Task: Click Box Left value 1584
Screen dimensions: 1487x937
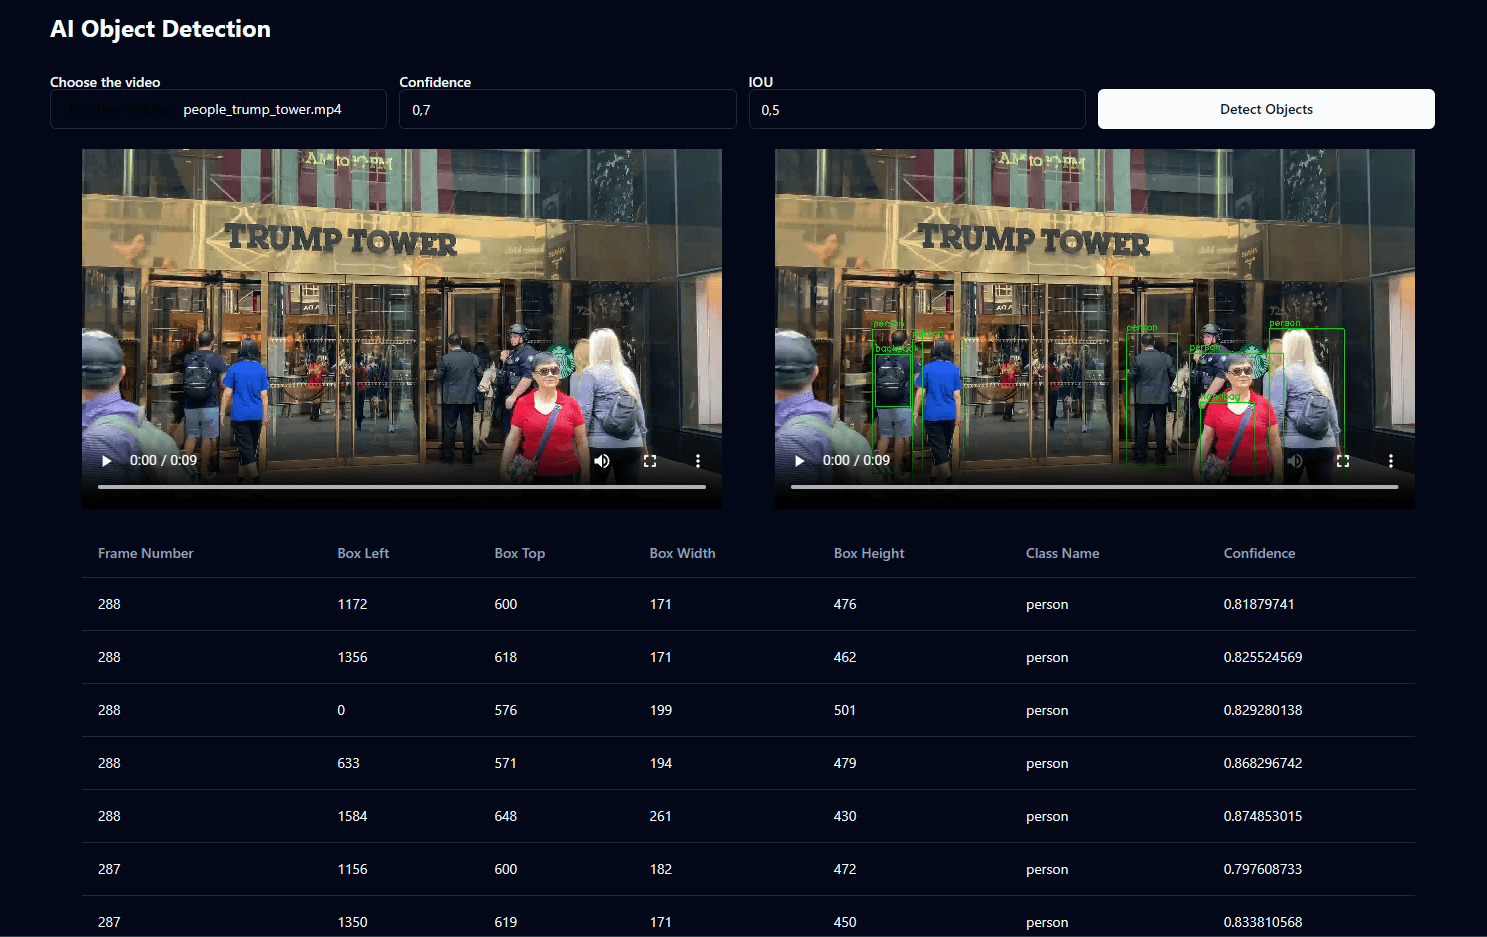Action: (x=352, y=816)
